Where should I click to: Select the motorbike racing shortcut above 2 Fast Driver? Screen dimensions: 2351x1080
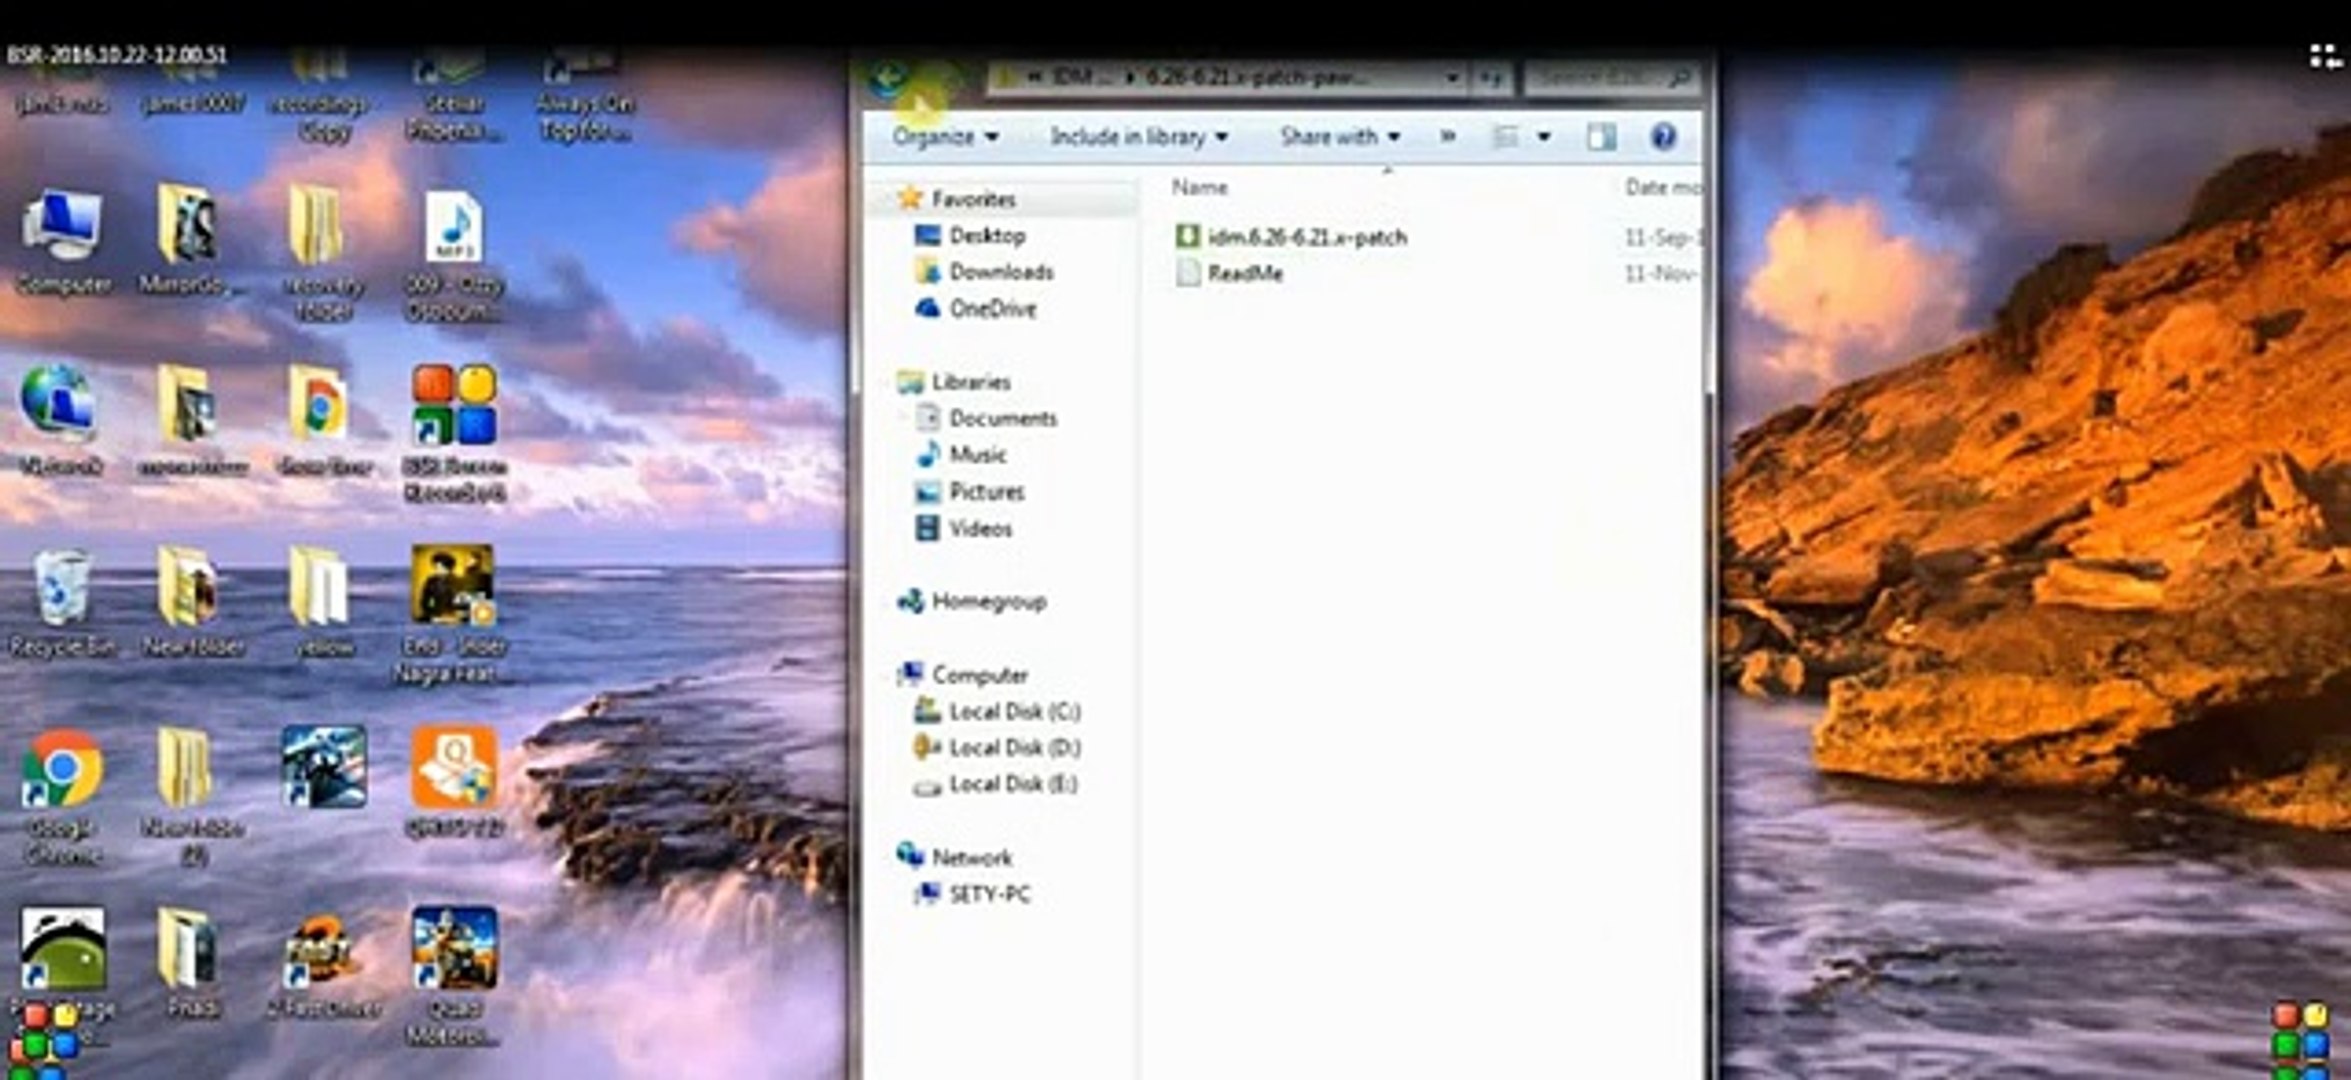[323, 768]
